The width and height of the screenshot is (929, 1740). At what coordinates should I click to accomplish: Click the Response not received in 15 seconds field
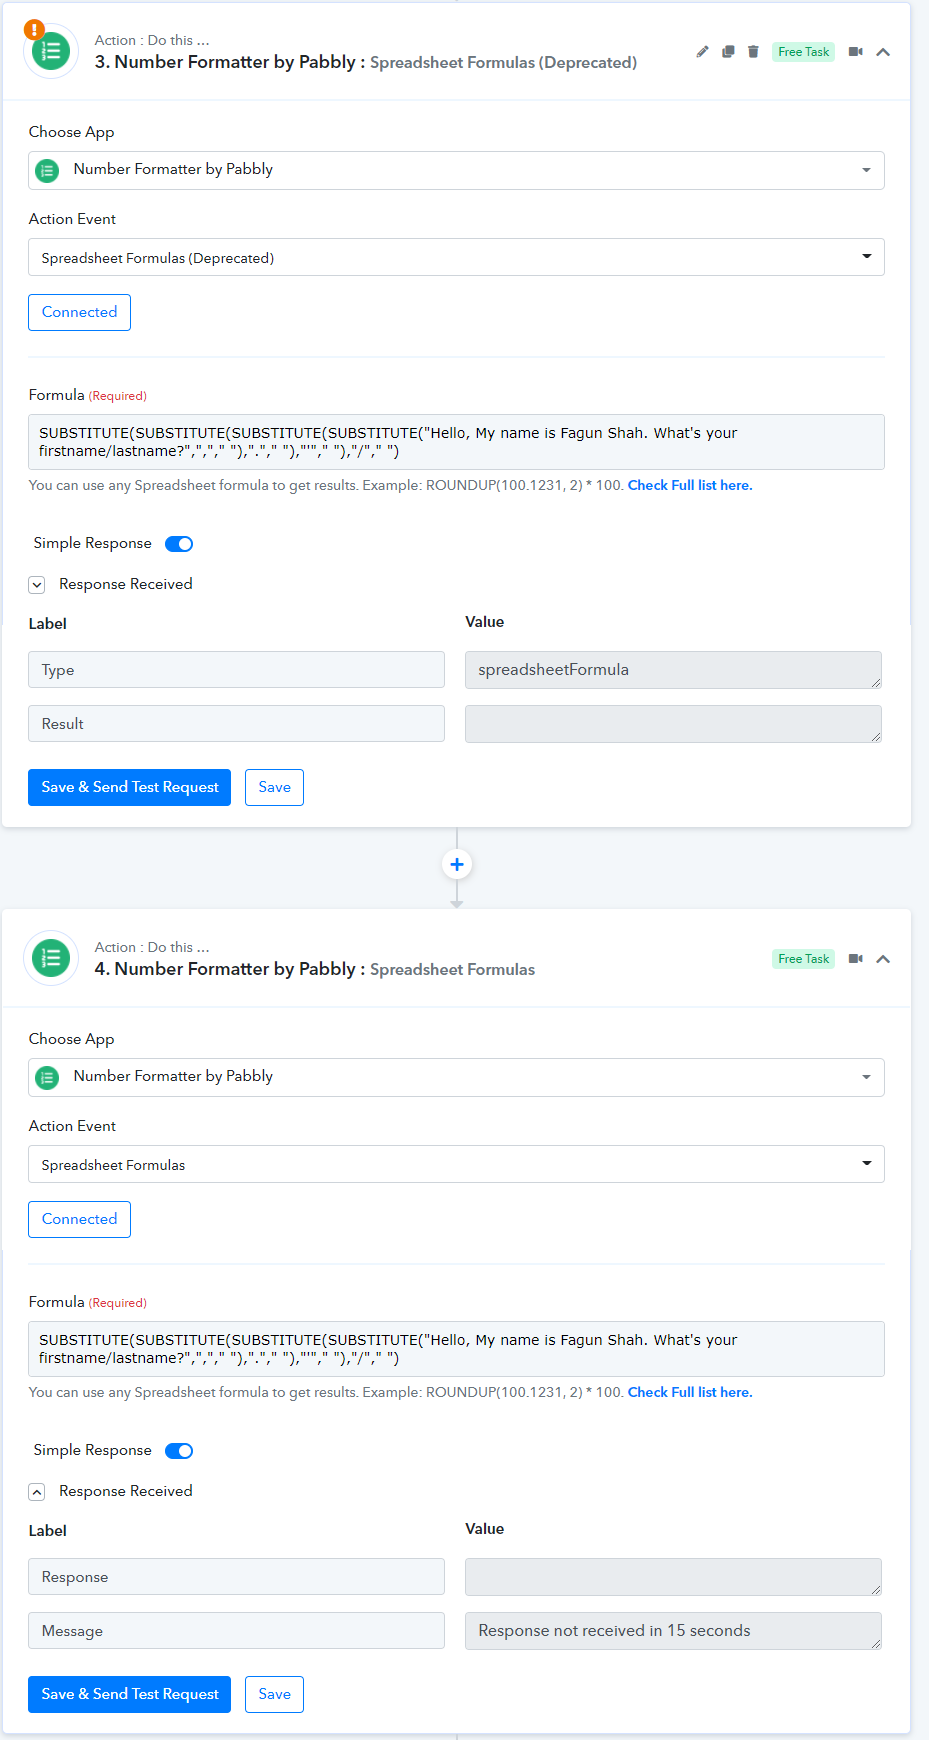click(673, 1631)
